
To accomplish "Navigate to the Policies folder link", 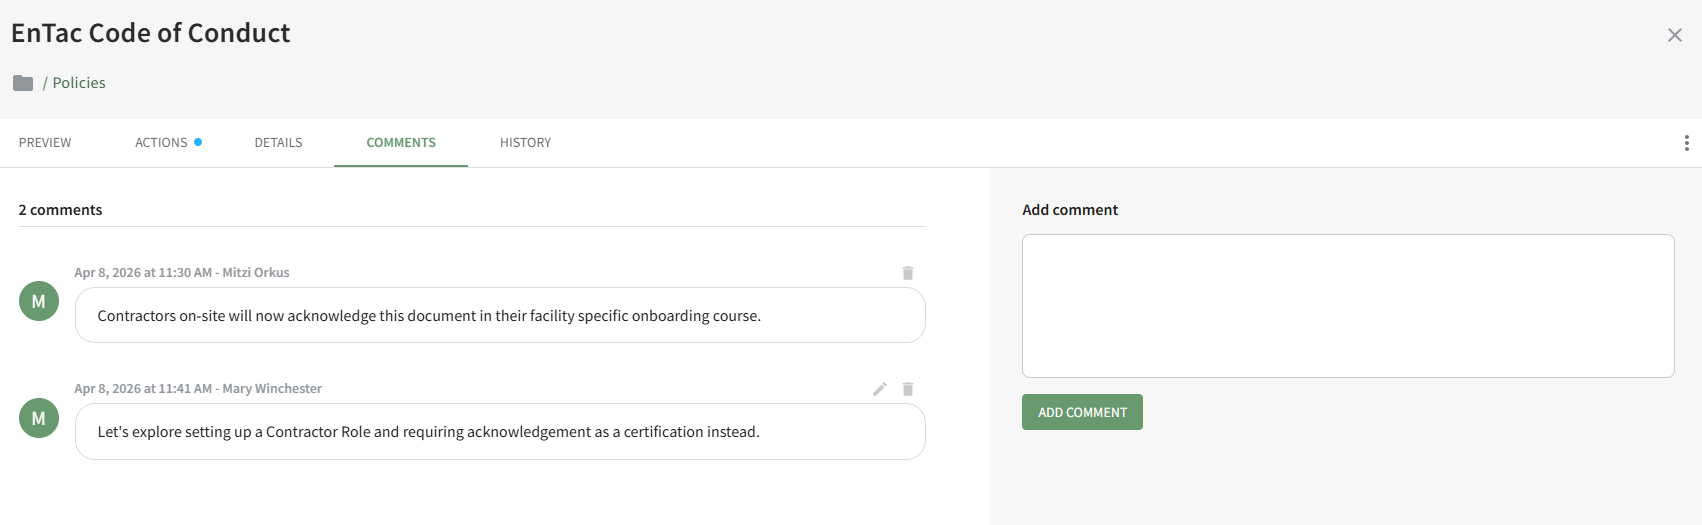I will [79, 83].
